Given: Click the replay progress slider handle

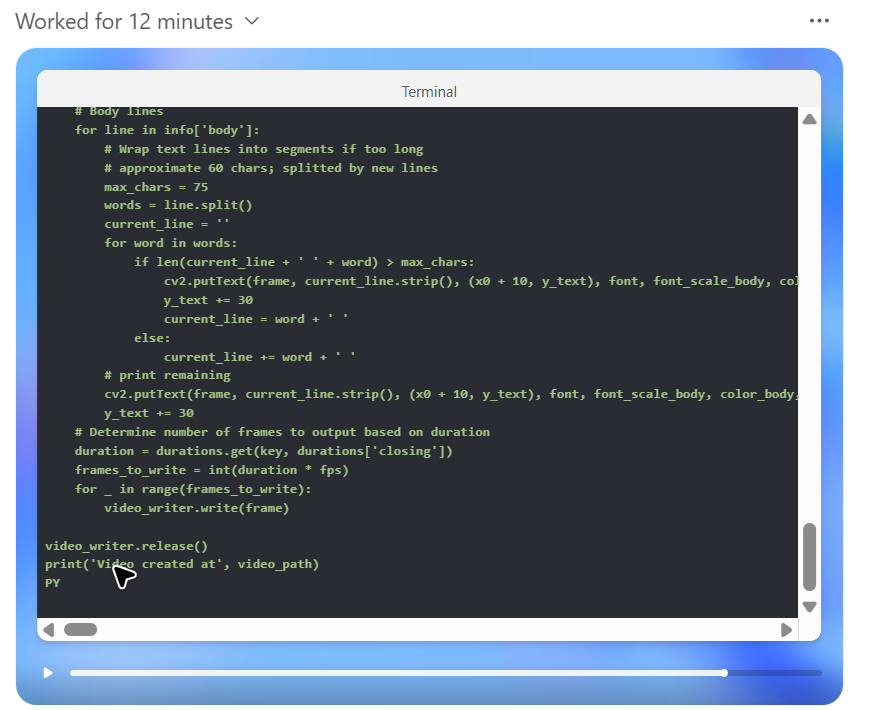Looking at the screenshot, I should click(724, 673).
